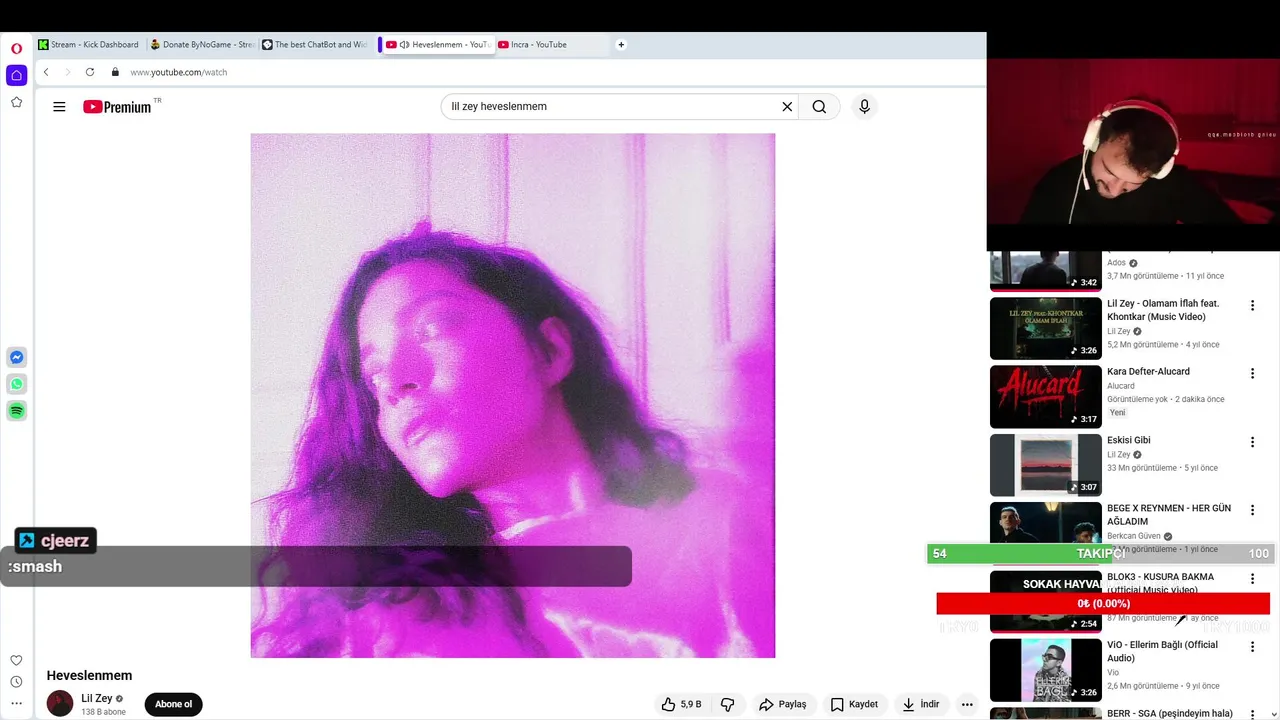Switch to Heveslenmem YouTube tab

438,44
